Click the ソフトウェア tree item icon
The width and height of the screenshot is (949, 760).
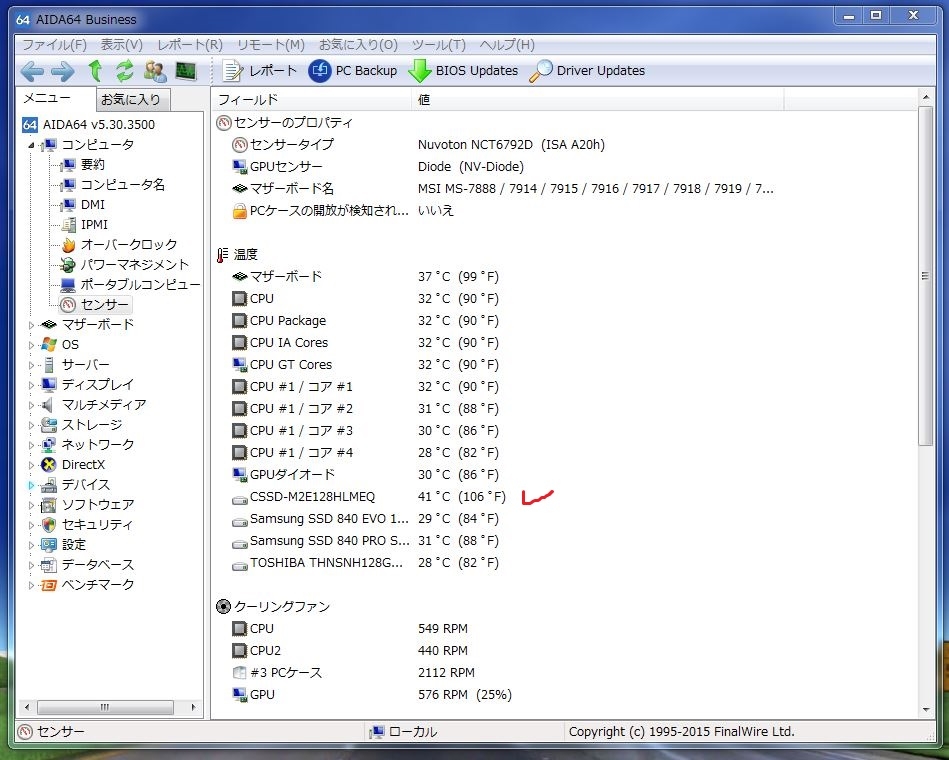[x=48, y=505]
